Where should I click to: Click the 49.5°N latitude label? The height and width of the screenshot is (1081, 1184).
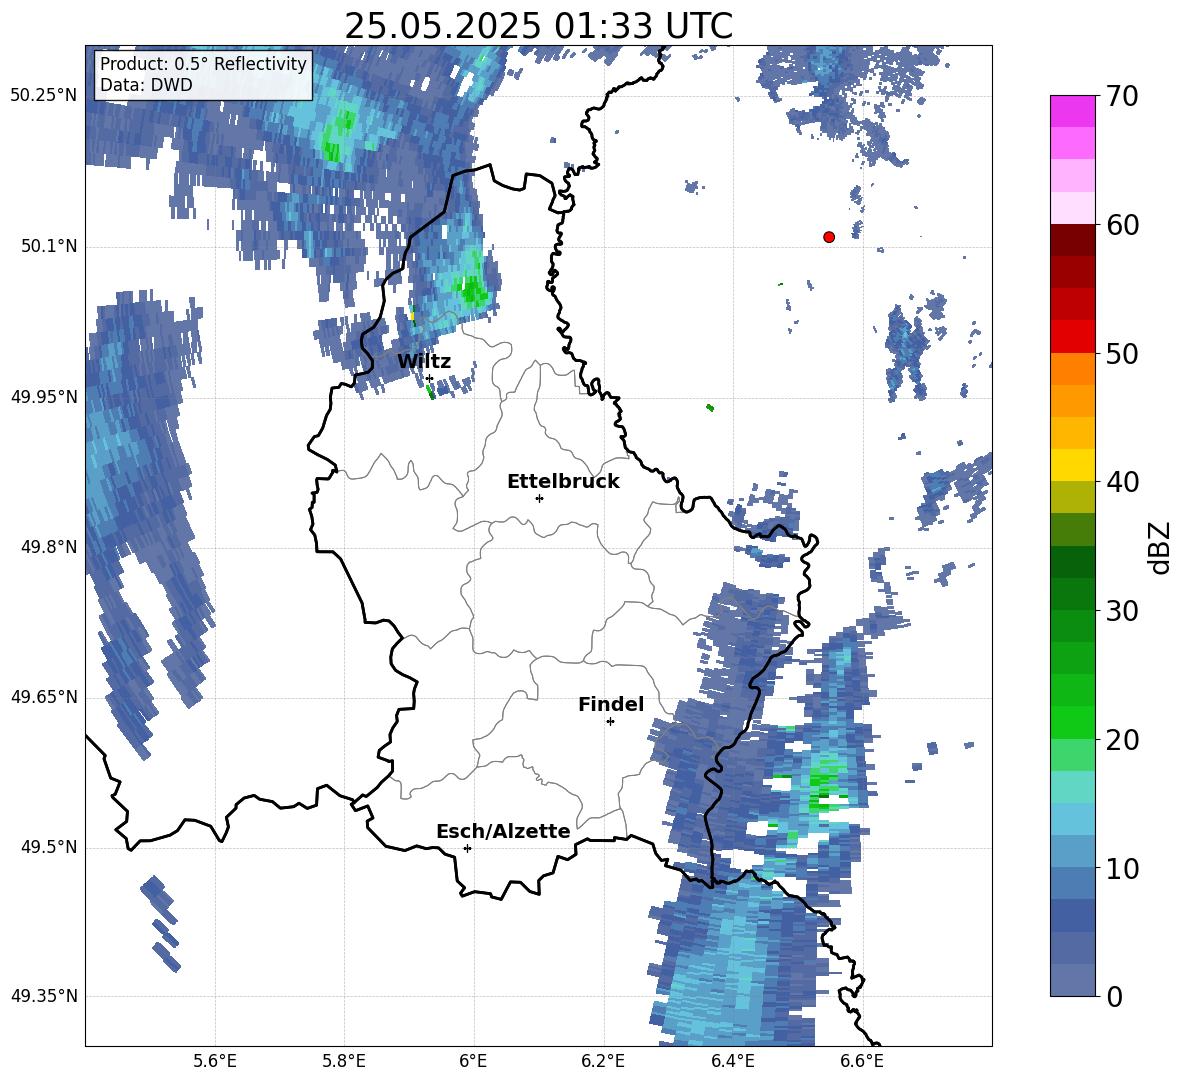pyautogui.click(x=48, y=847)
